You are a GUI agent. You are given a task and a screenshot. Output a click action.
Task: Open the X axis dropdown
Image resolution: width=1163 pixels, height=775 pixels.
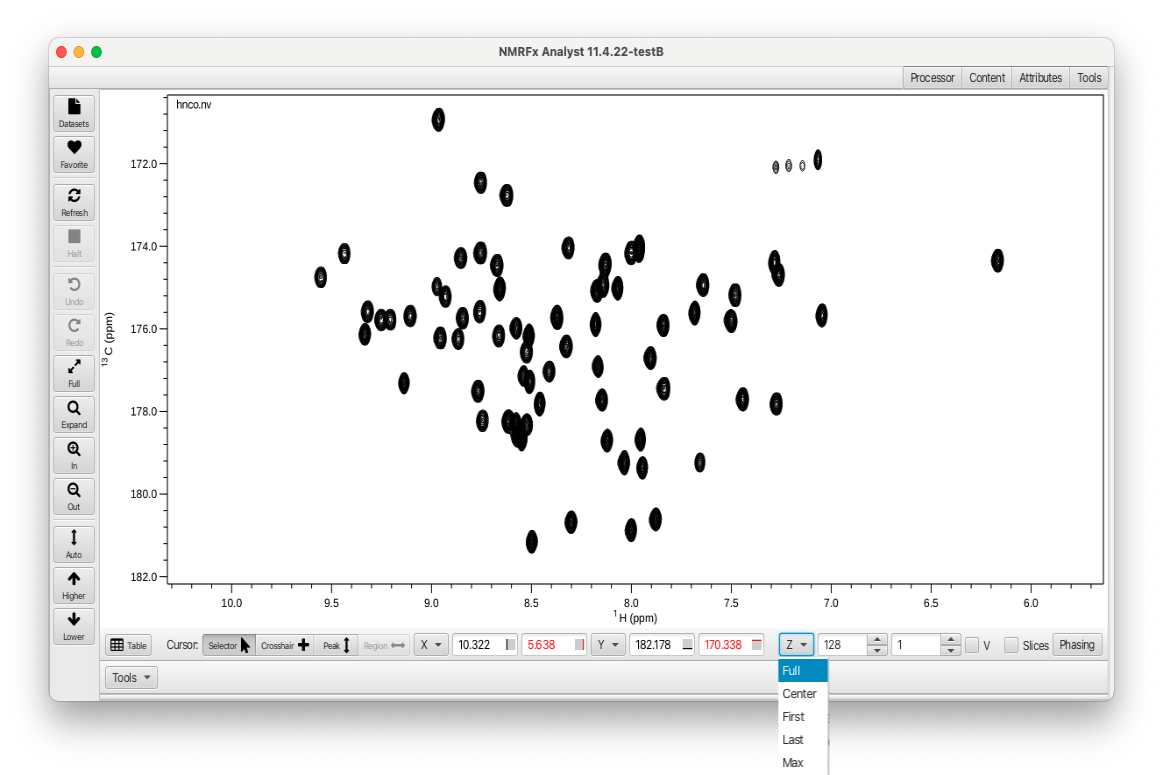431,646
